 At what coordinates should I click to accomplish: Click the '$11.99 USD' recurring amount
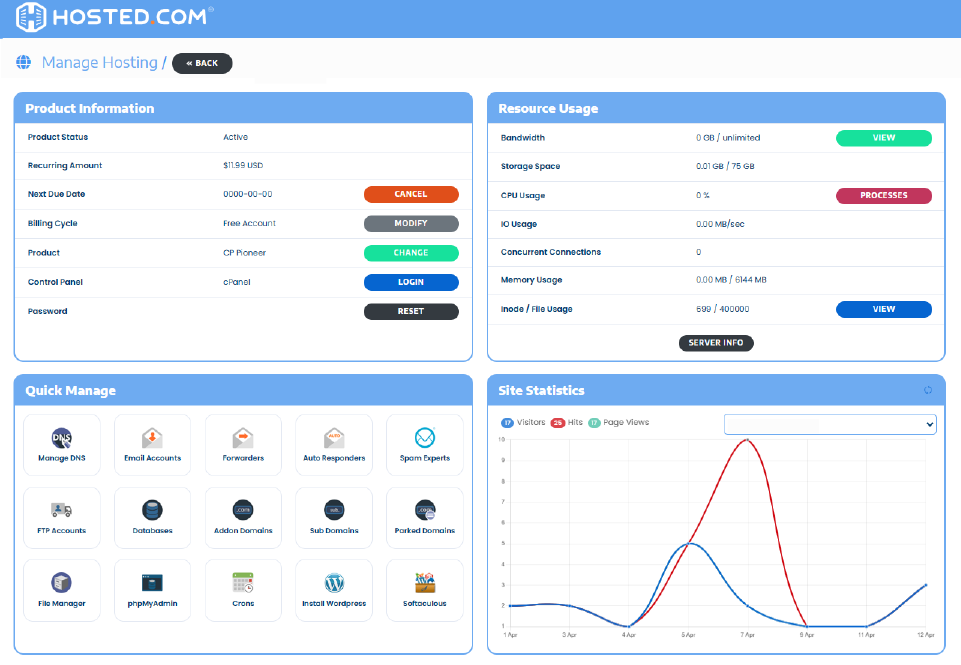(x=243, y=165)
